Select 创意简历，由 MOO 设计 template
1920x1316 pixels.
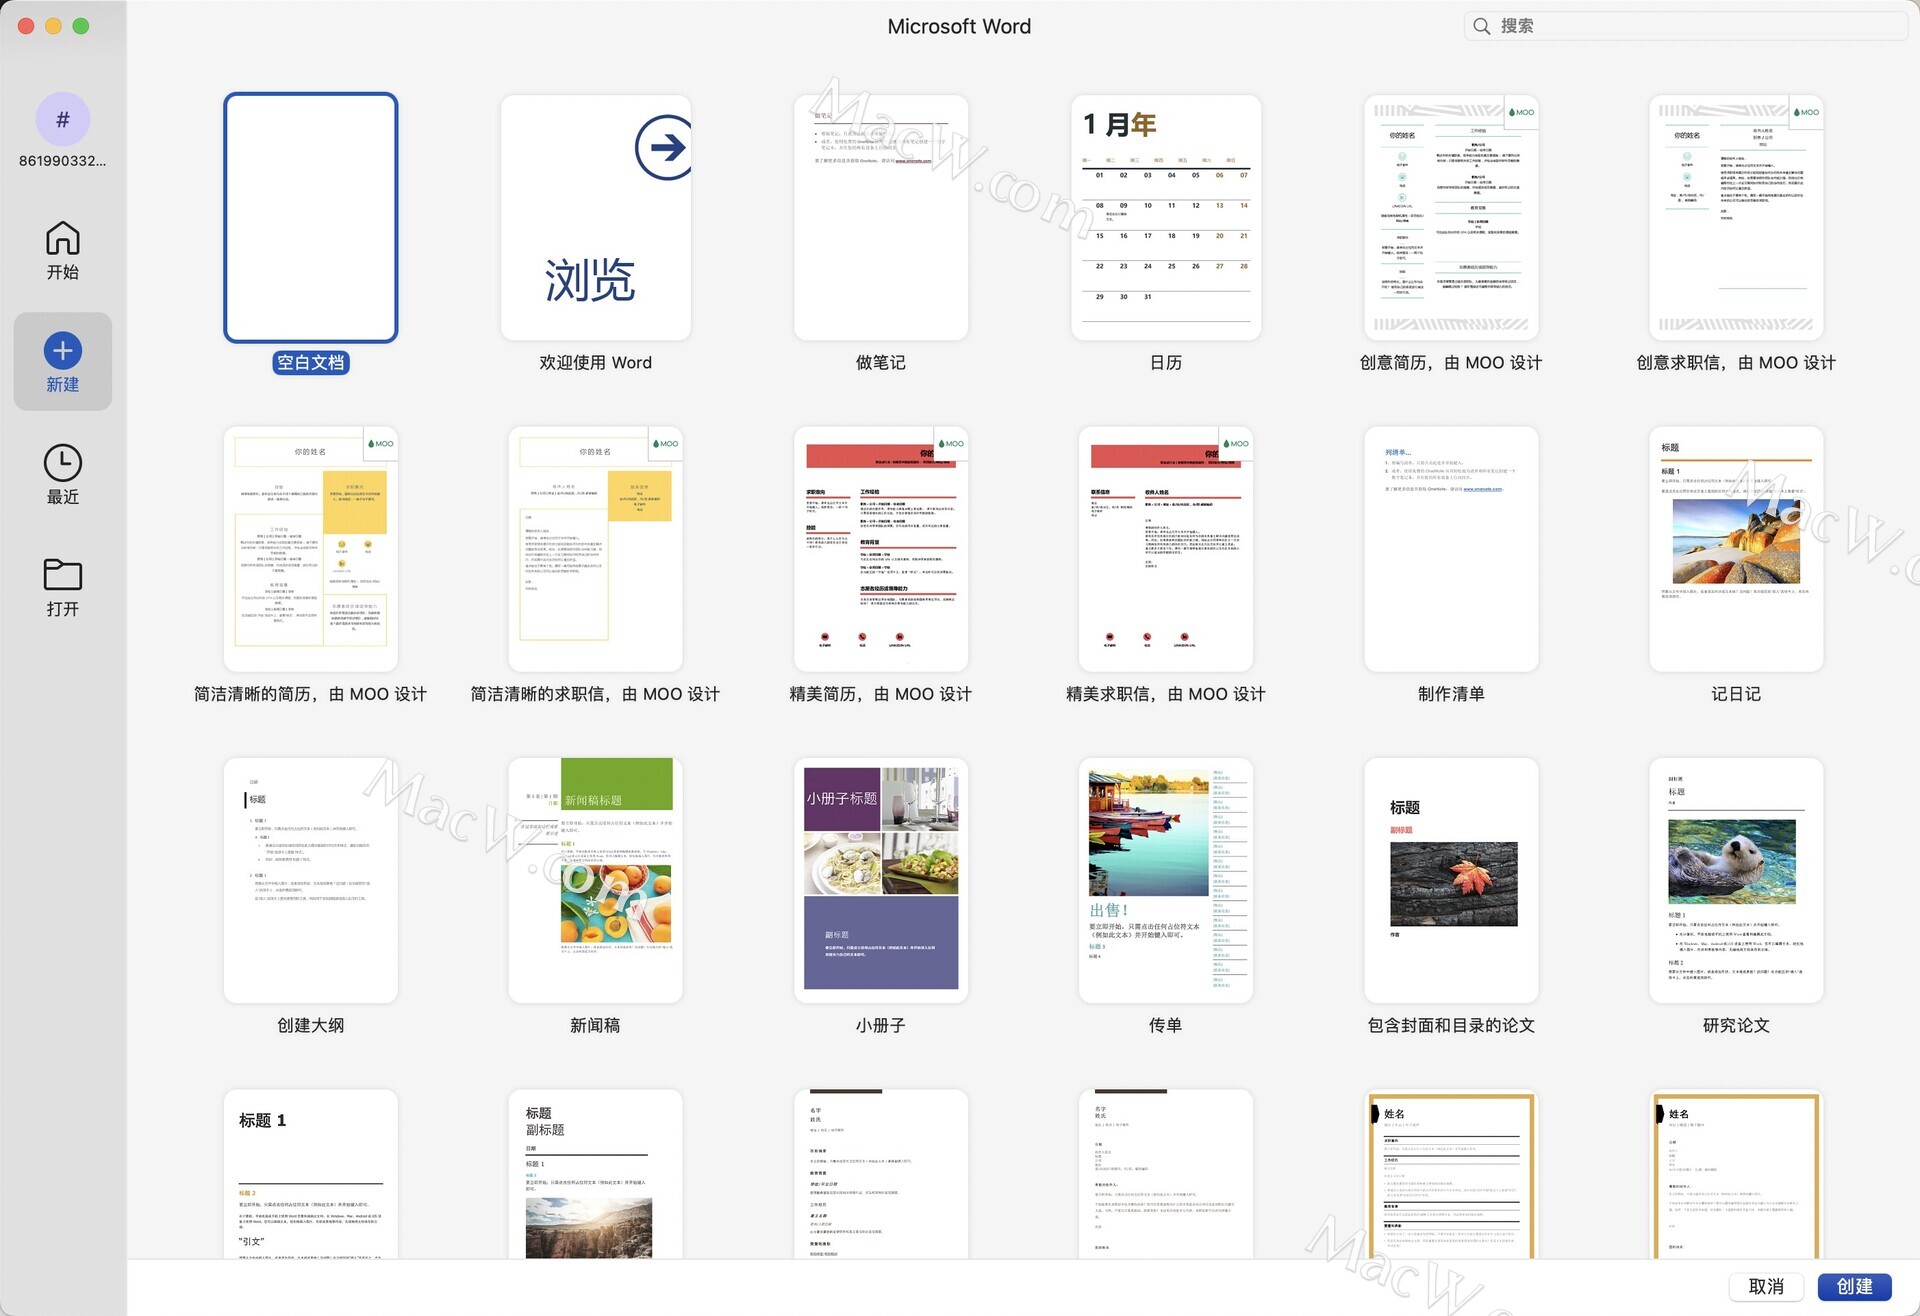(x=1451, y=218)
